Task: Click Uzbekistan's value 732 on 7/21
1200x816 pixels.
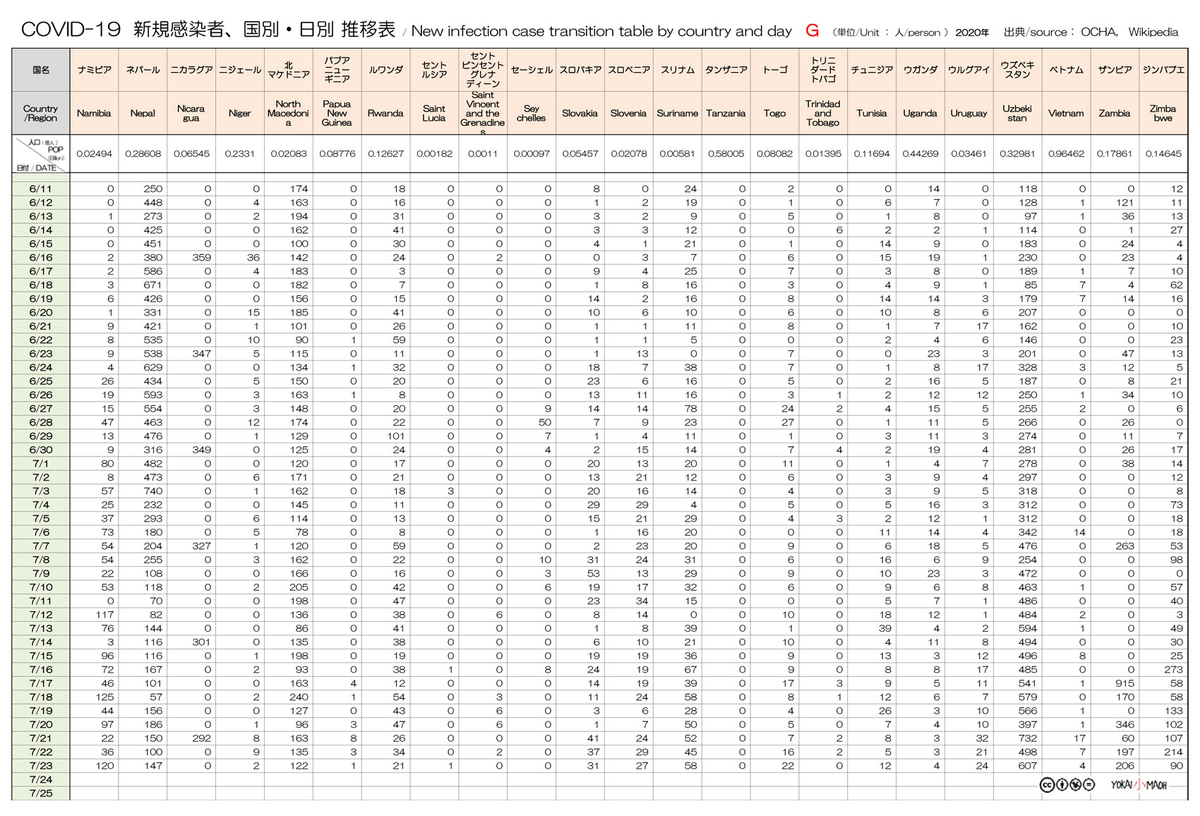Action: coord(1029,737)
